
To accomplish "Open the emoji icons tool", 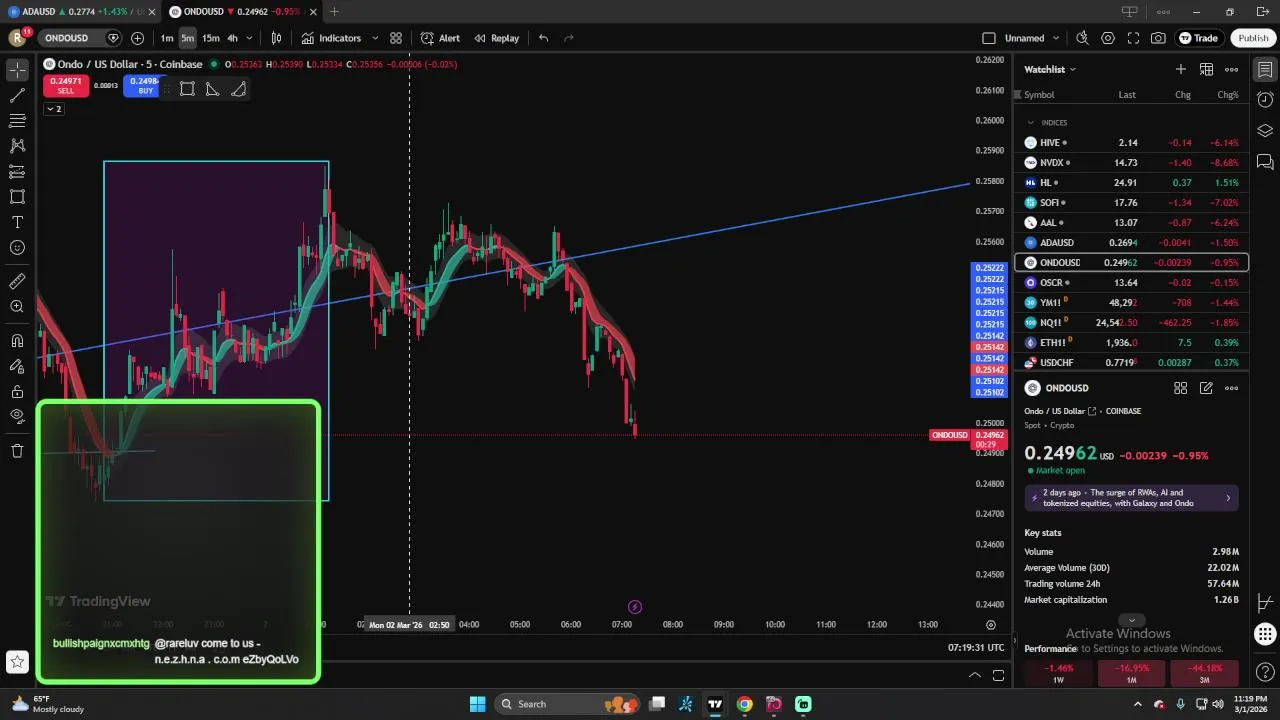I will (17, 248).
